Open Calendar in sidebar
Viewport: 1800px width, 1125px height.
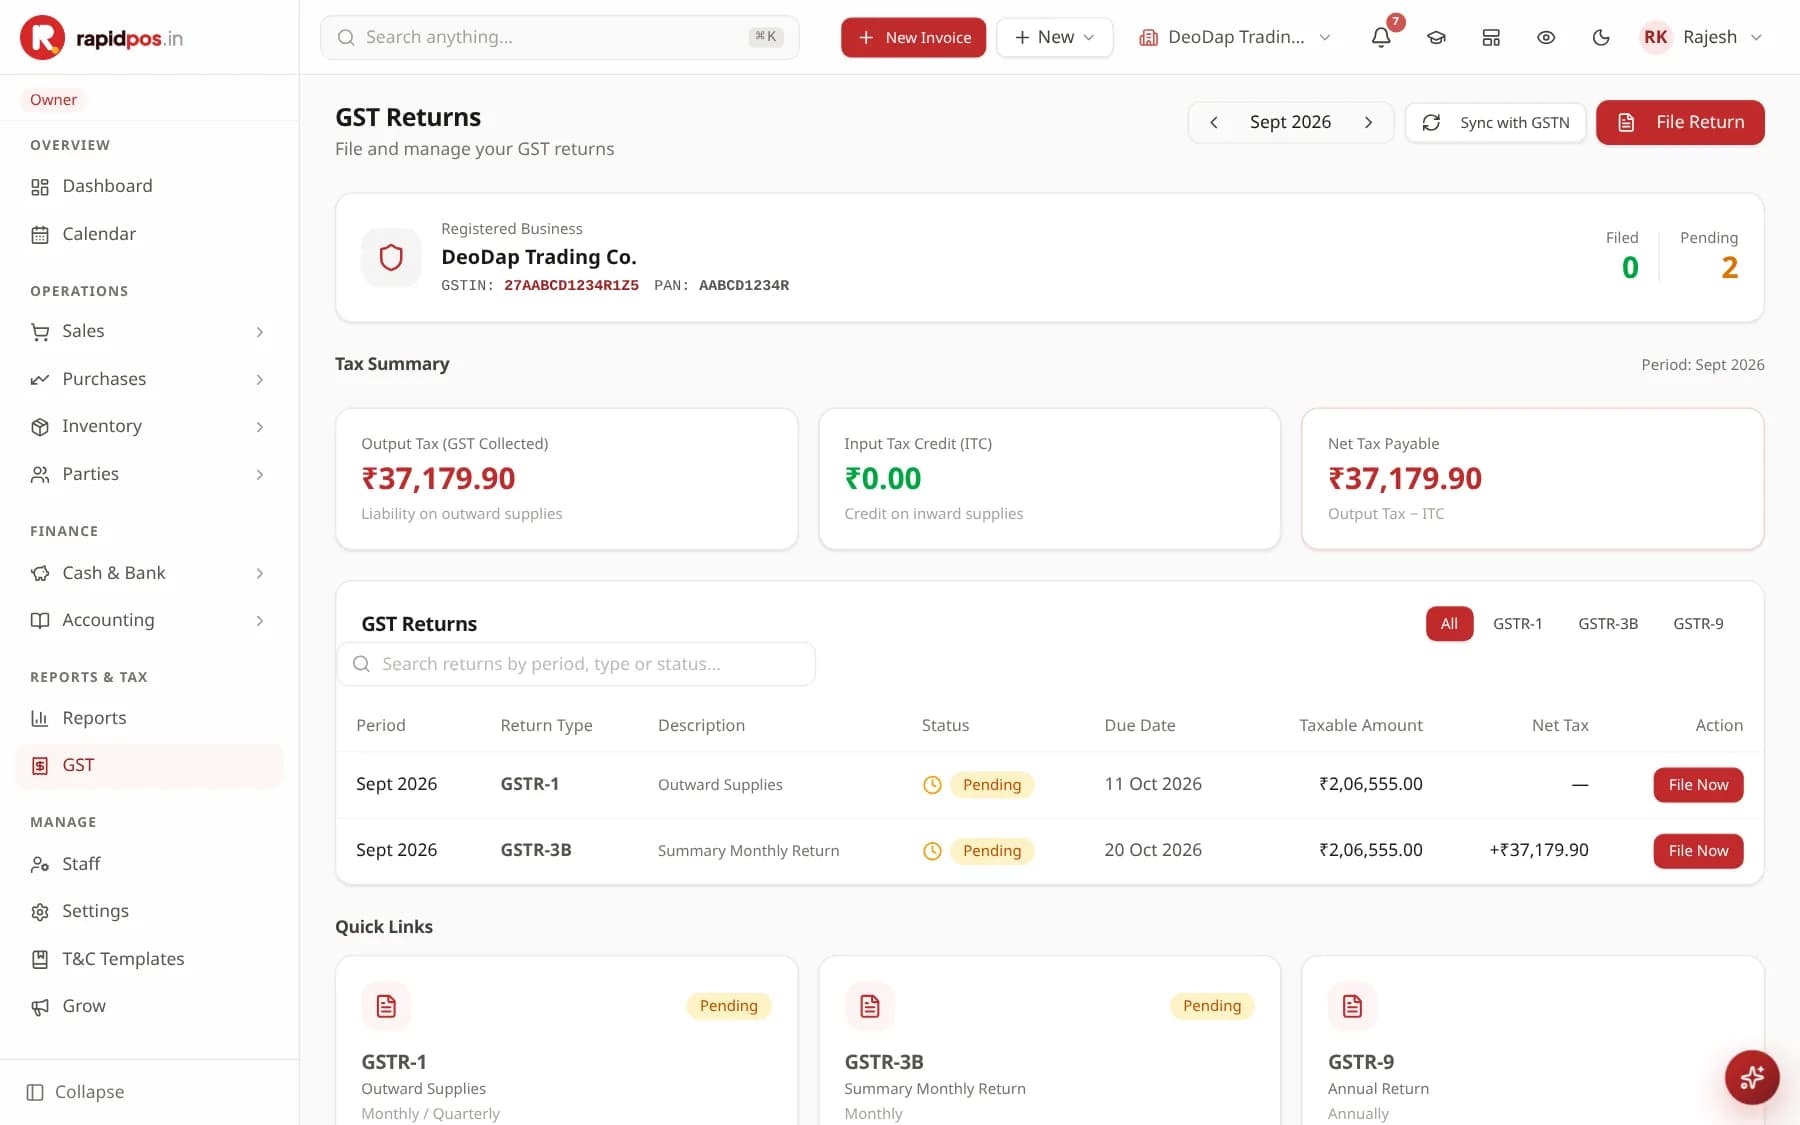pyautogui.click(x=150, y=234)
